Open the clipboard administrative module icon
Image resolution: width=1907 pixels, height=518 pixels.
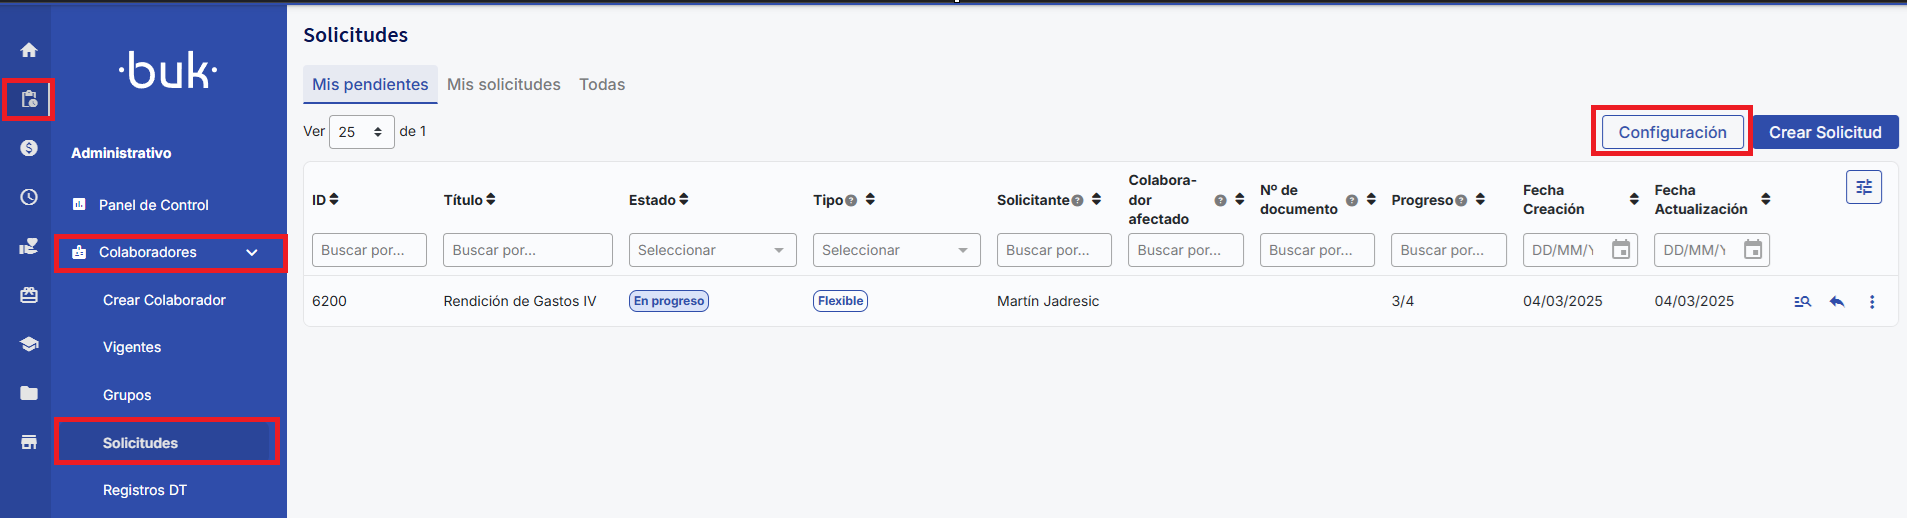pos(29,99)
